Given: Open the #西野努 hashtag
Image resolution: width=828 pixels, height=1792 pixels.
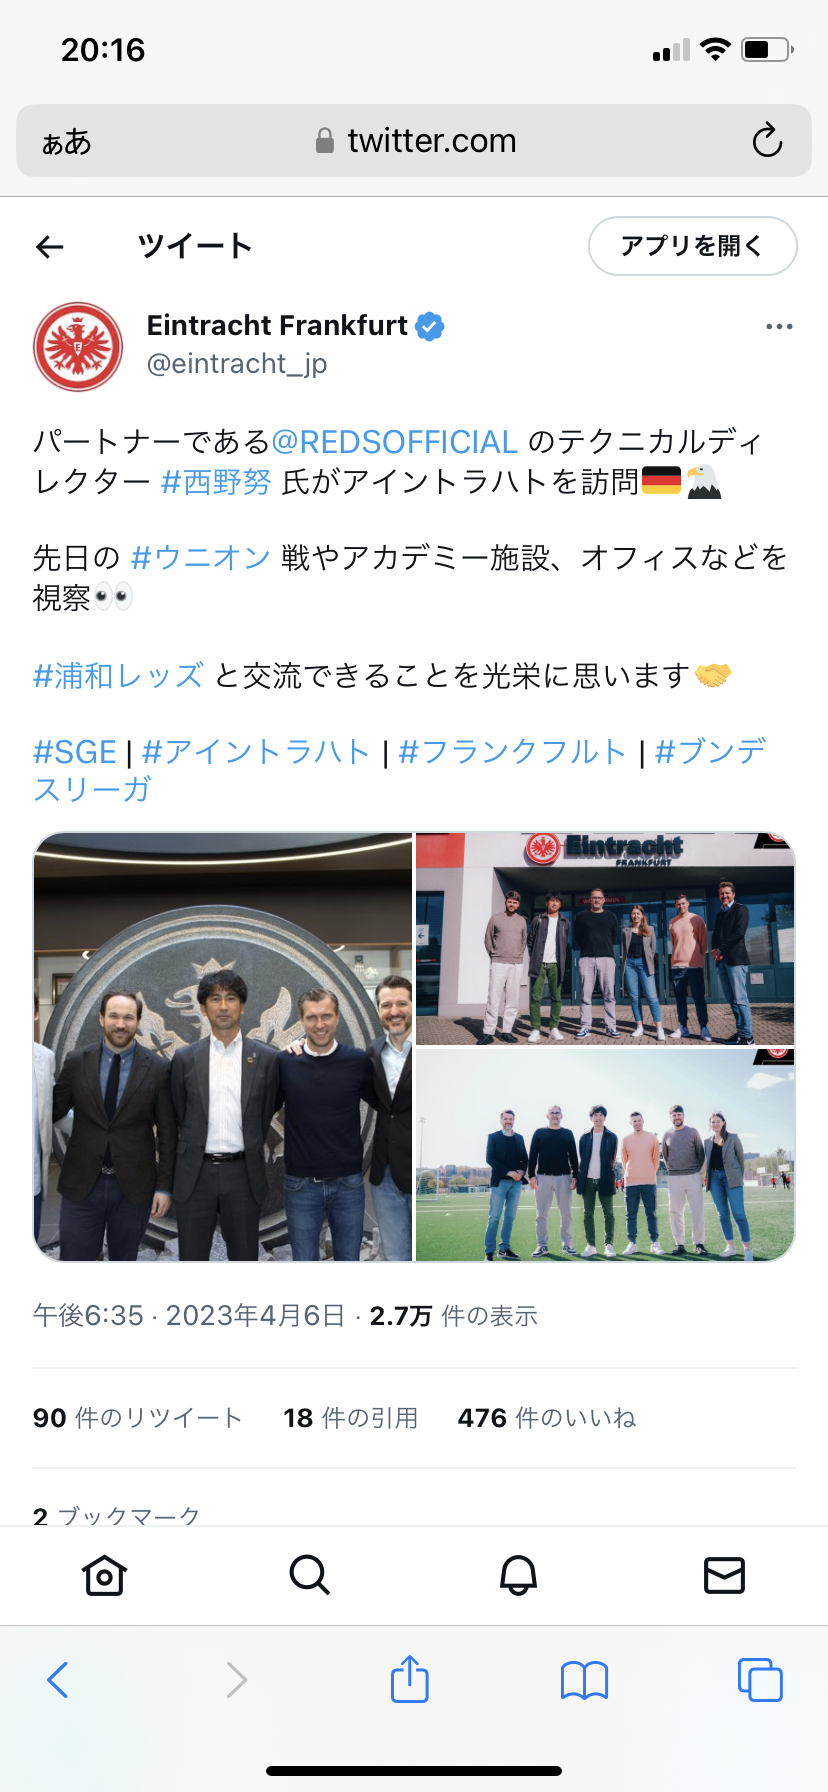Looking at the screenshot, I should coord(216,482).
